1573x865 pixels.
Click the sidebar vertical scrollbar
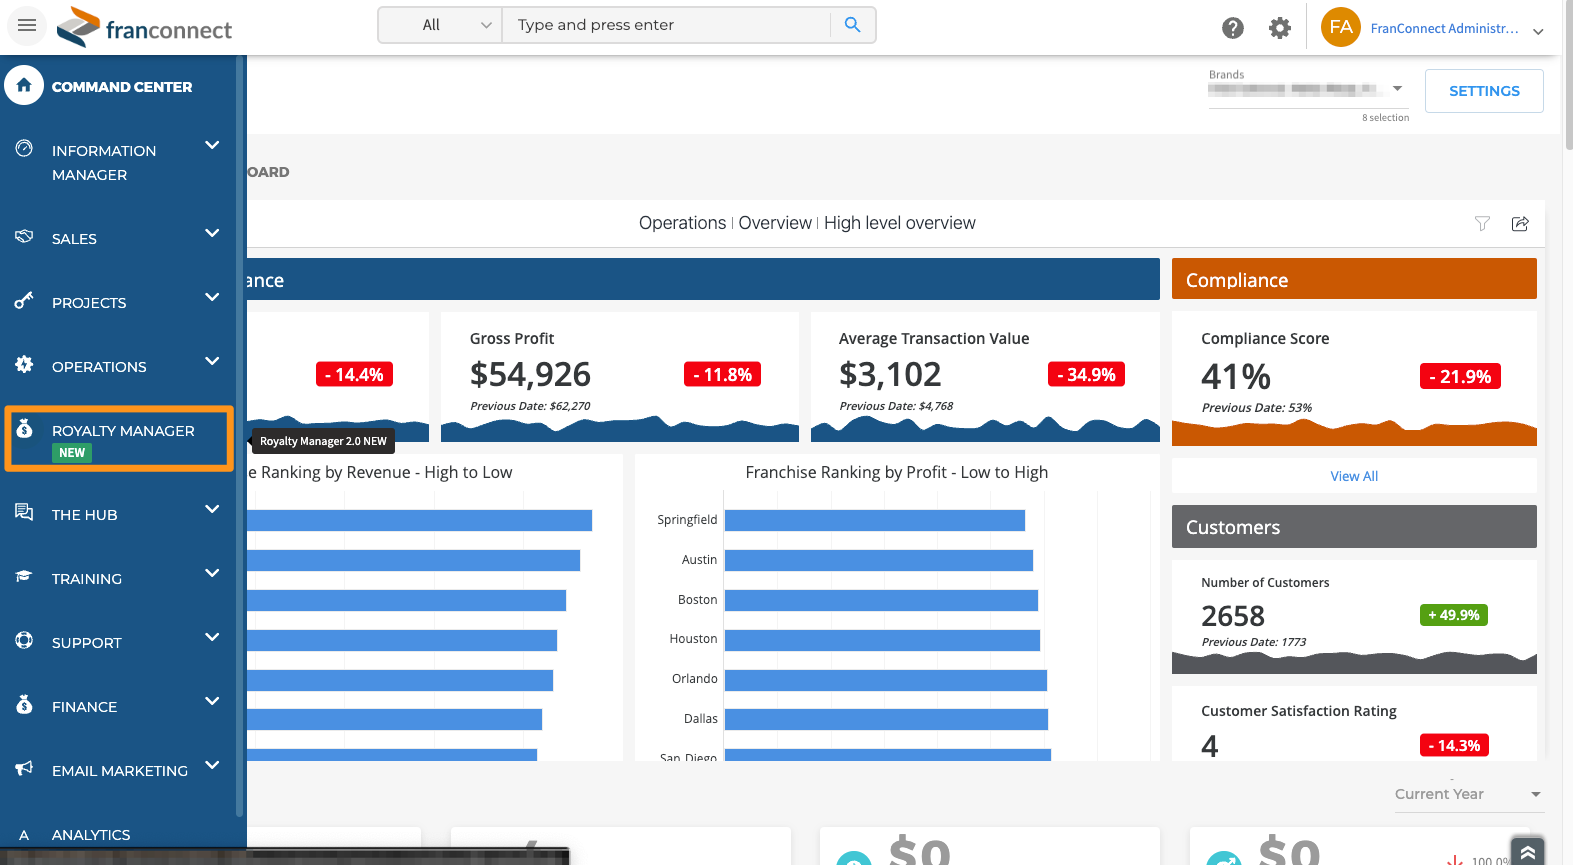239,436
